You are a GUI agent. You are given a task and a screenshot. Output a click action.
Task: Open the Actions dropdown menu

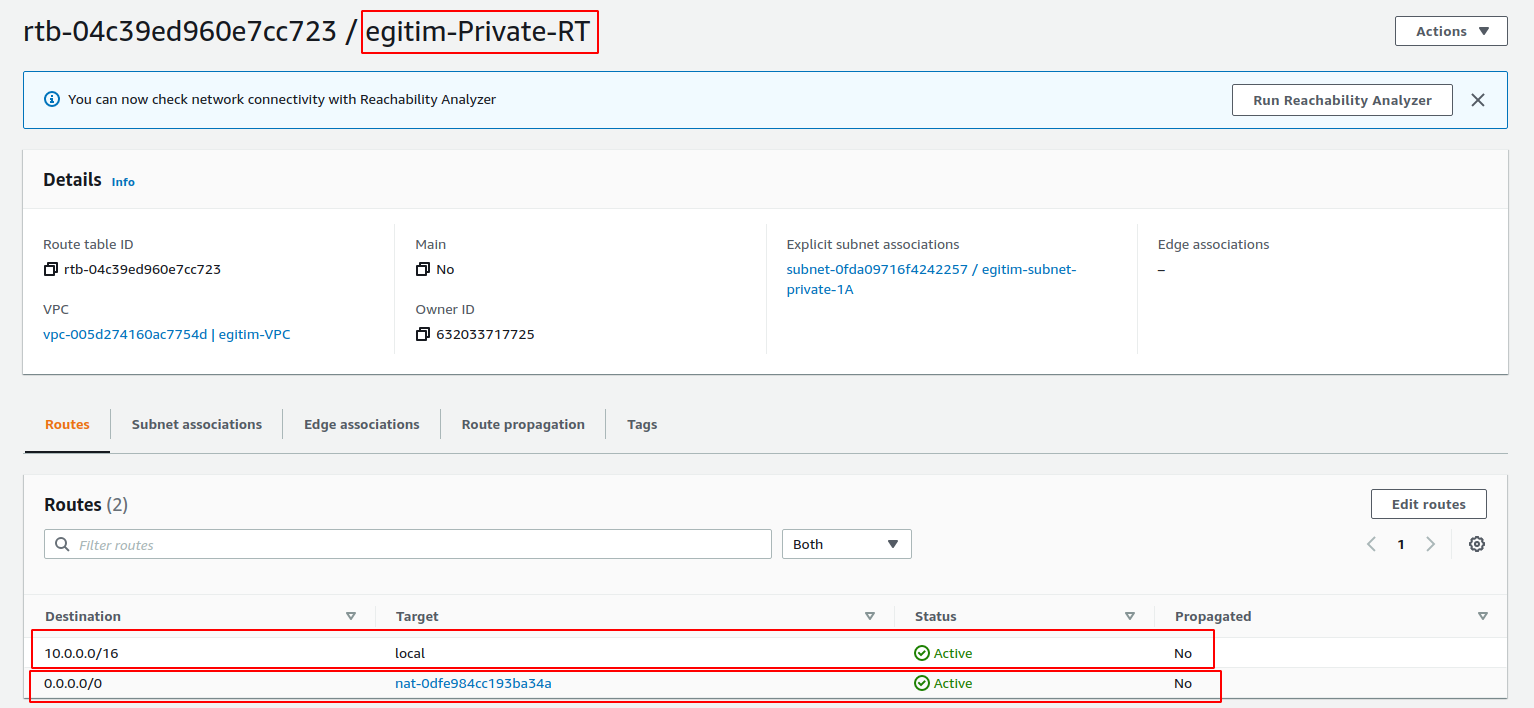tap(1451, 31)
